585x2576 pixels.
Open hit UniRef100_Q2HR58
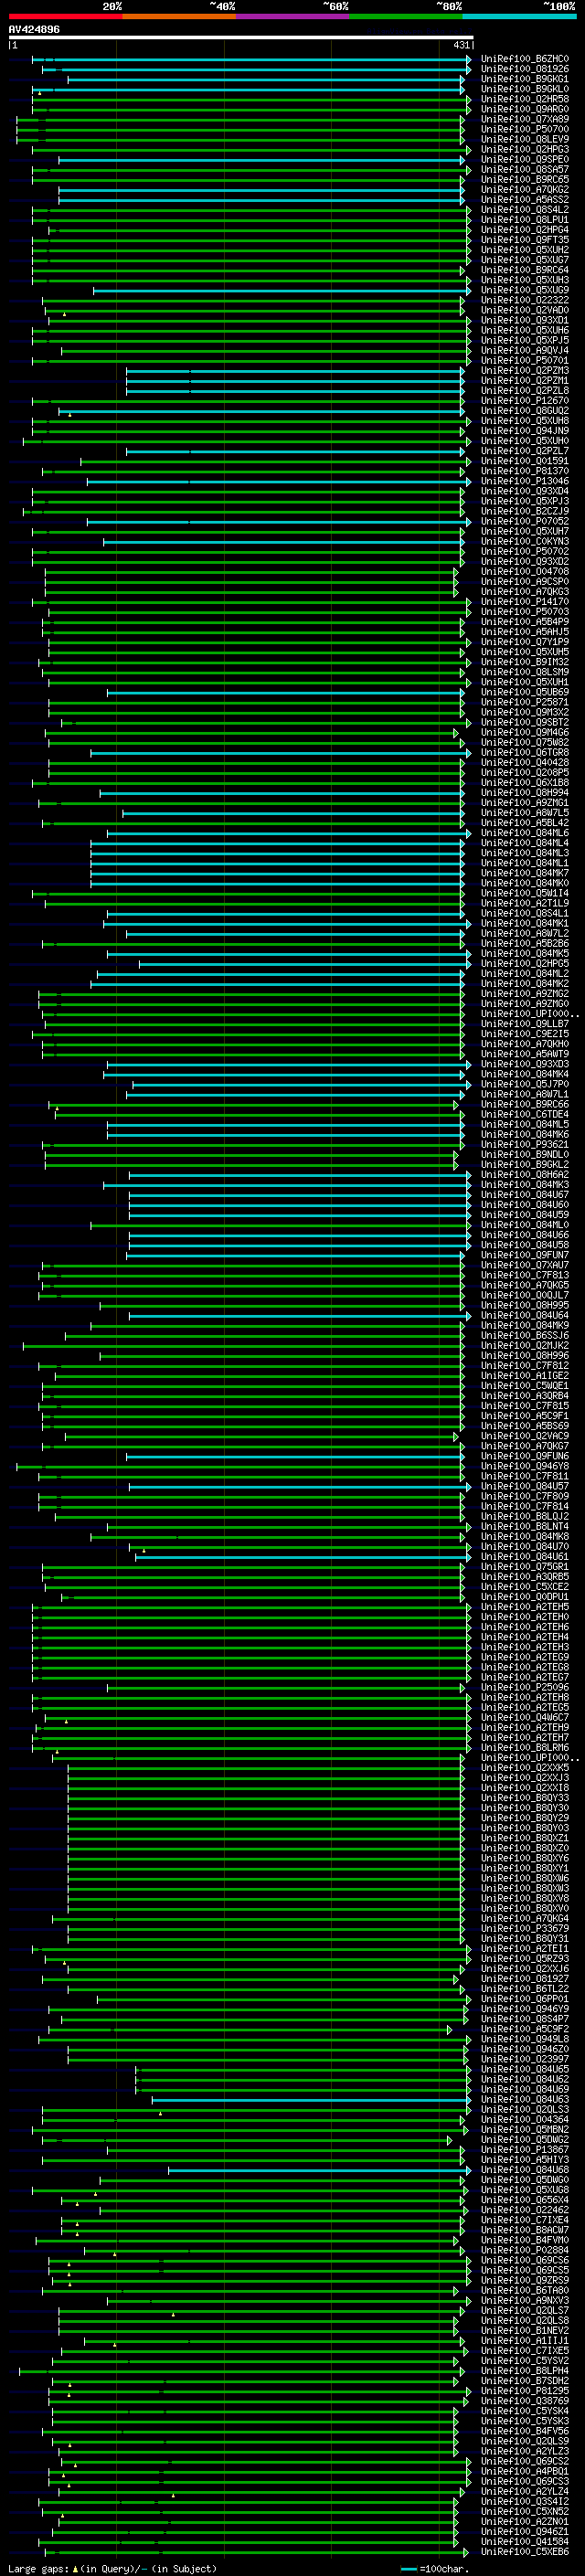525,99
